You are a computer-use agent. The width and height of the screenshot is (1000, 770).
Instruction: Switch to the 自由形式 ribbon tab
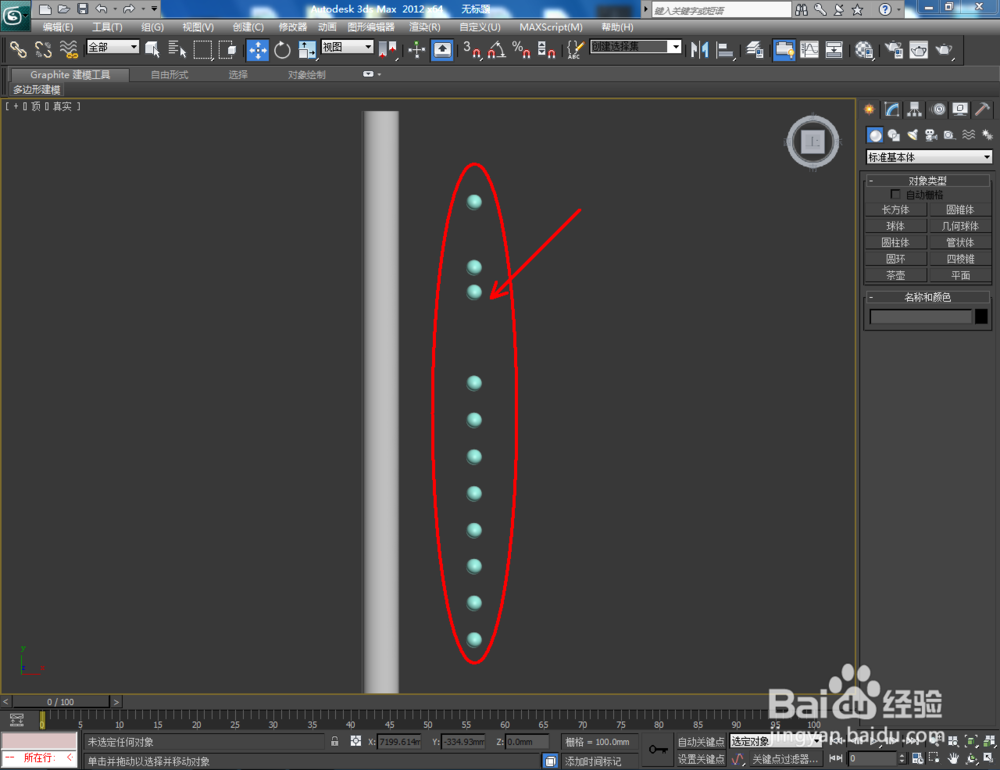click(x=170, y=75)
